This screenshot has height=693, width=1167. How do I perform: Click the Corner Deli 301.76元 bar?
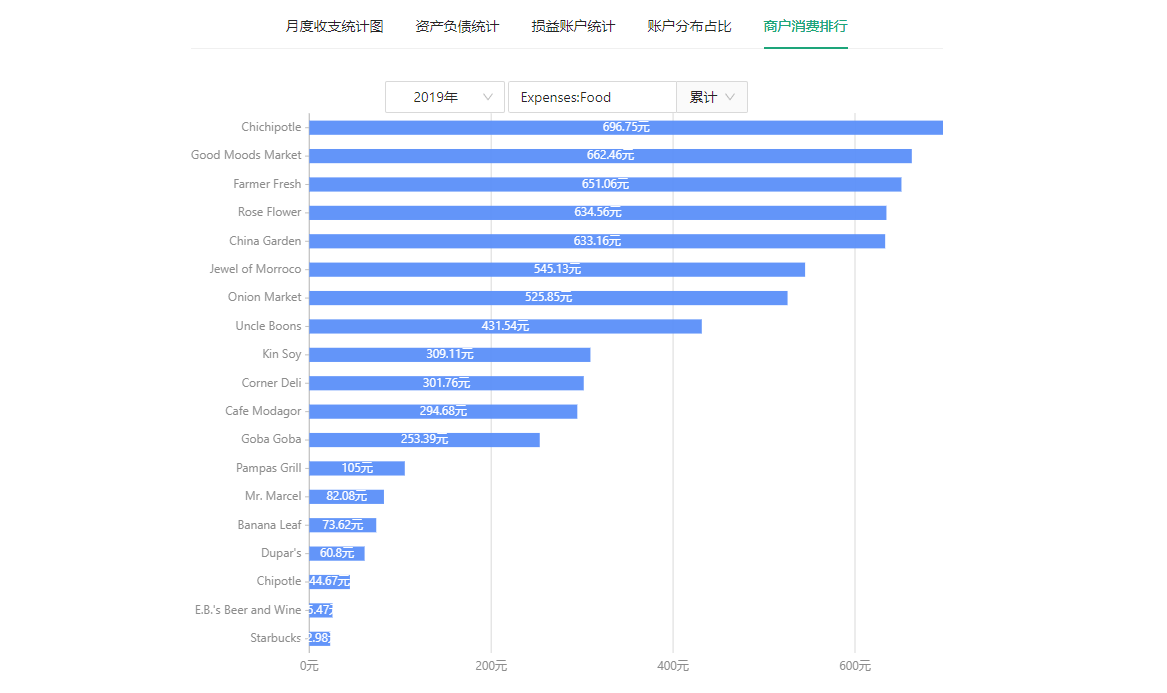coord(447,383)
